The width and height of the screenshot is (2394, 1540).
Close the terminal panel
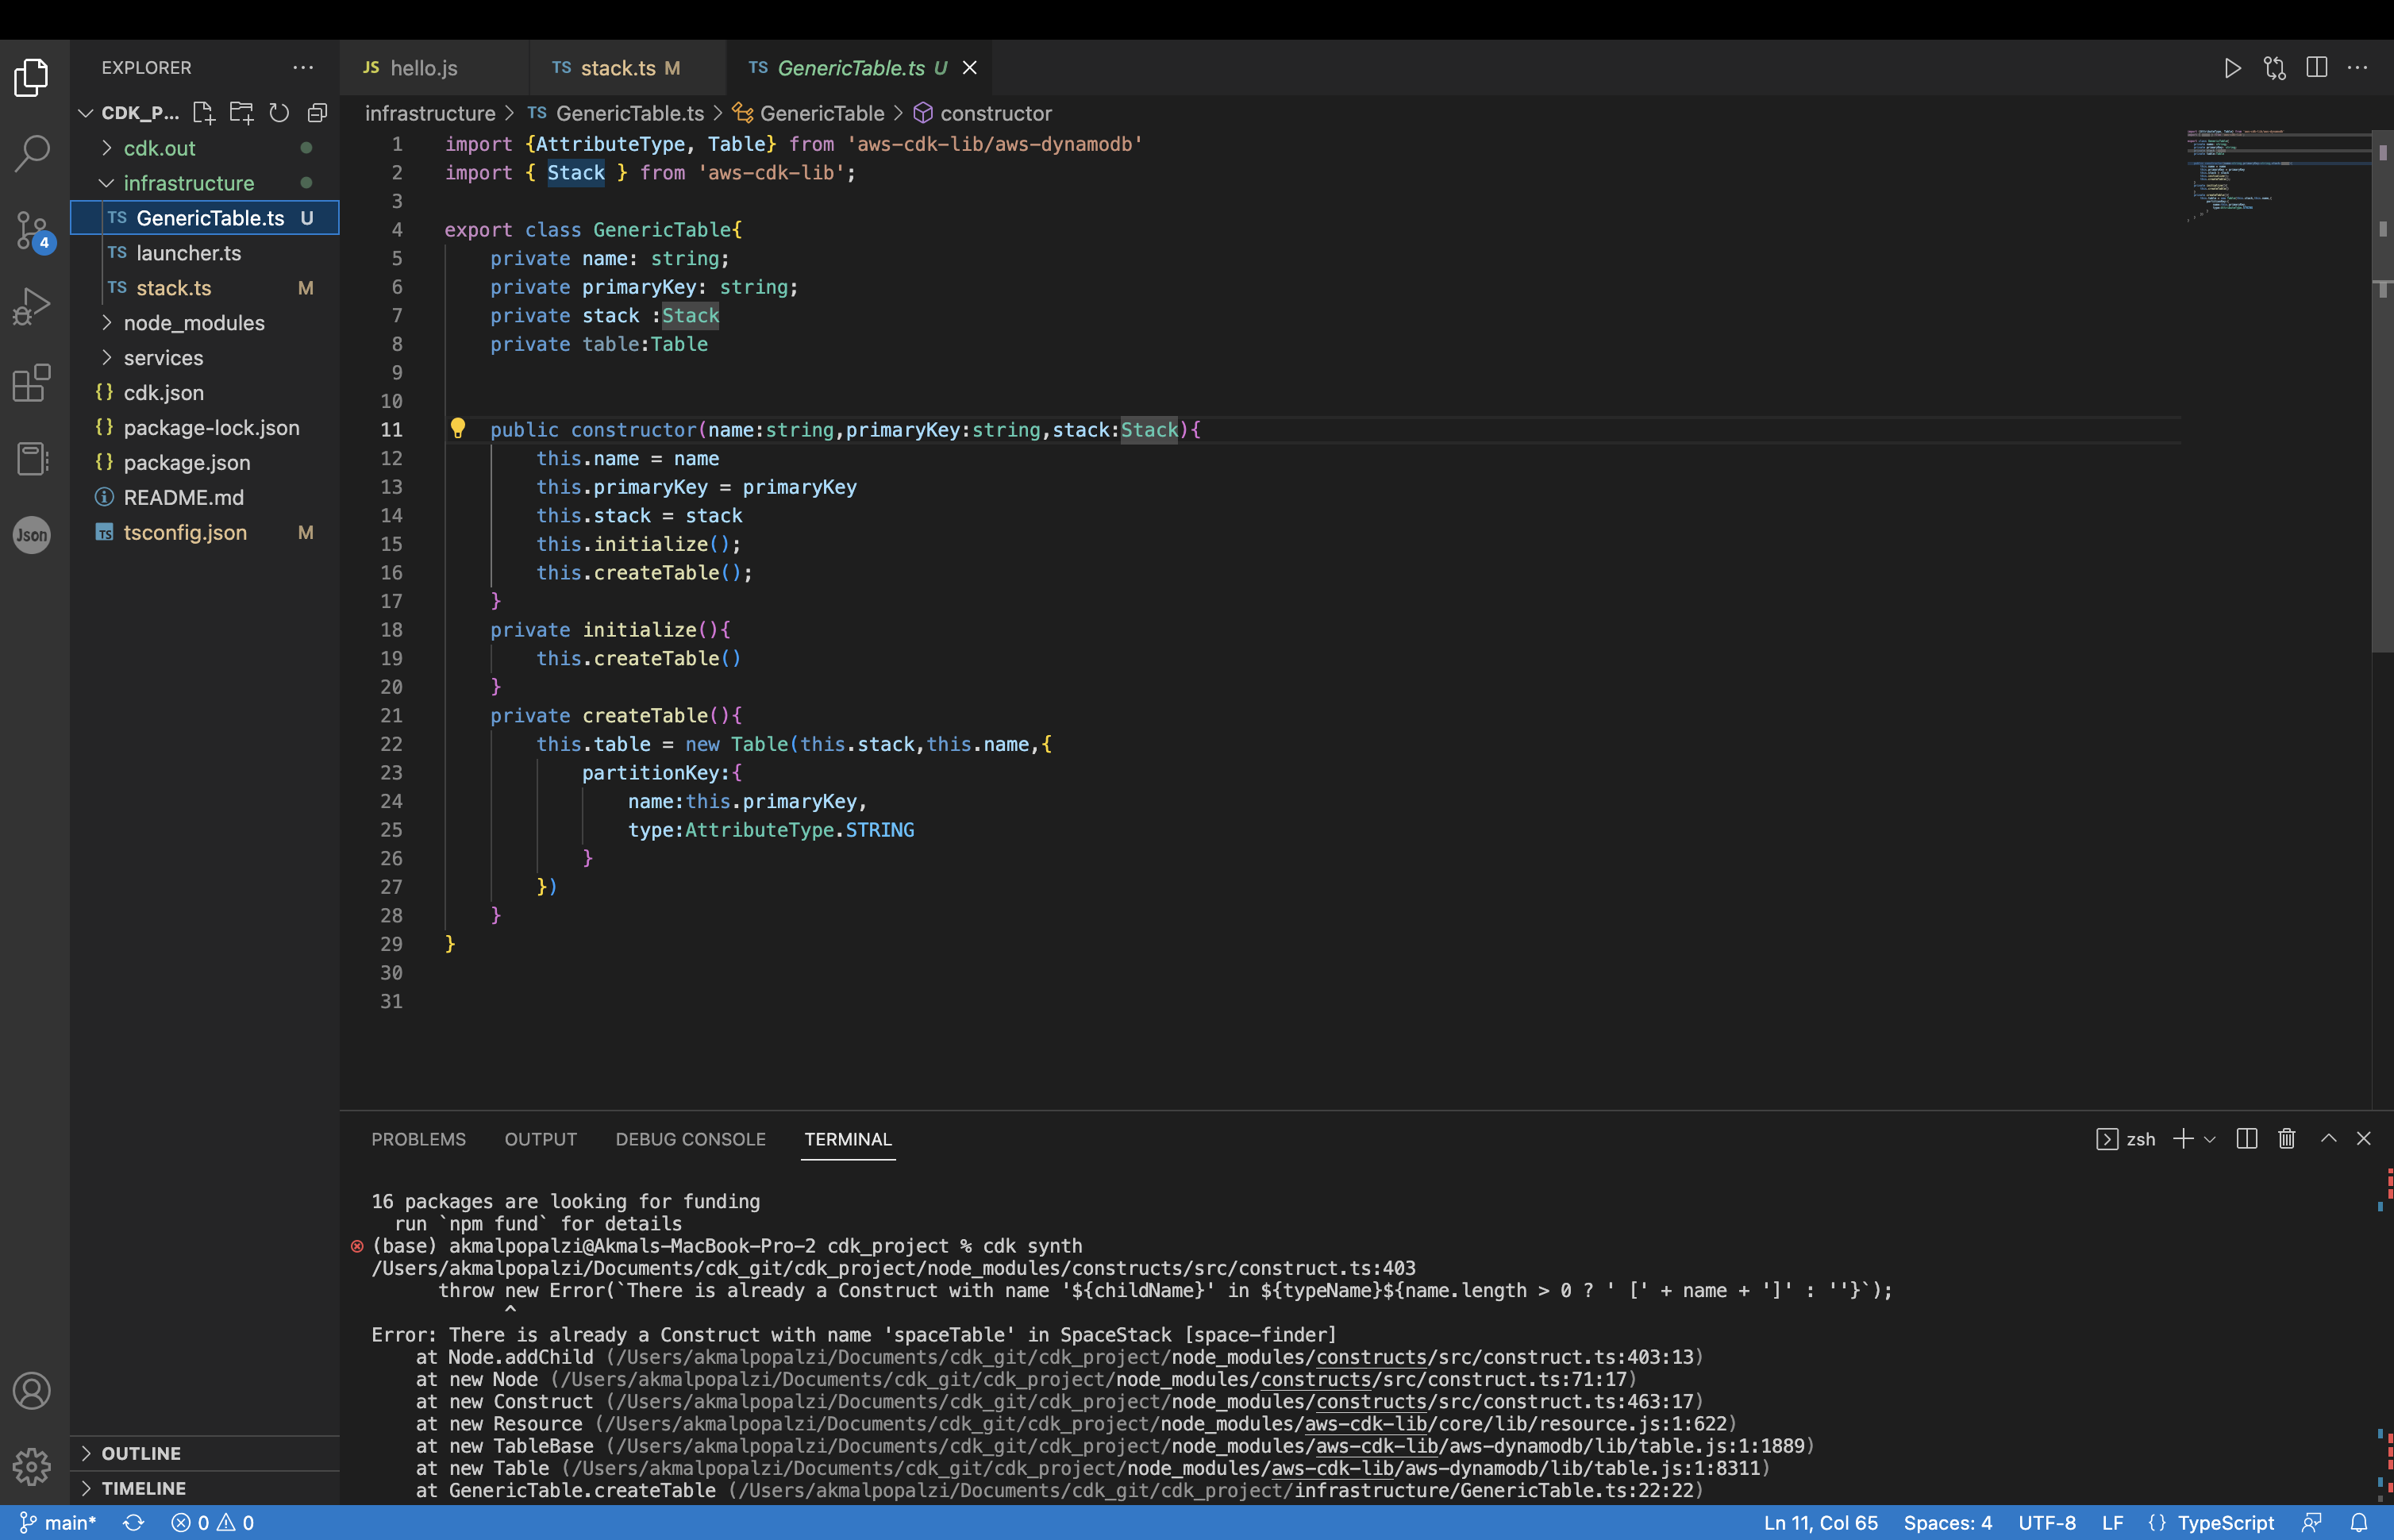(2364, 1139)
